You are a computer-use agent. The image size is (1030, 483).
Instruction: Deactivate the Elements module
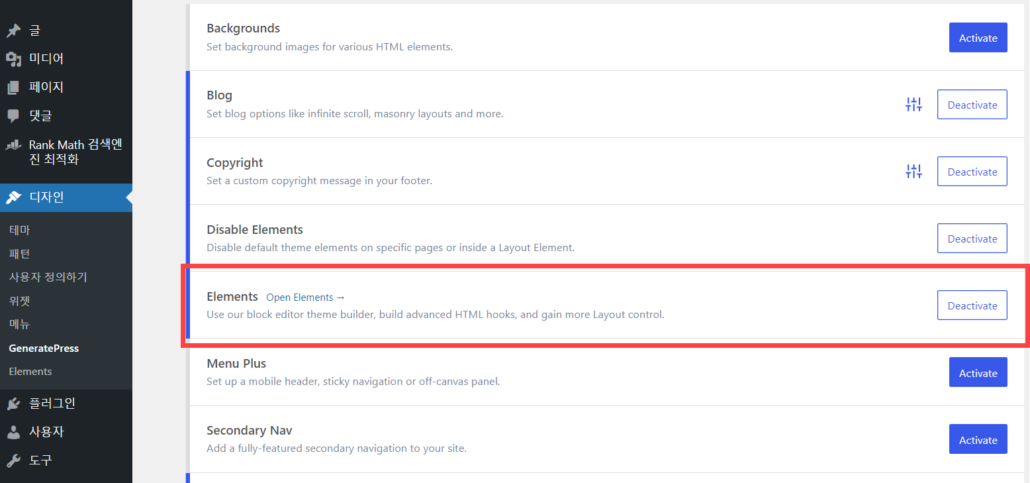(972, 306)
